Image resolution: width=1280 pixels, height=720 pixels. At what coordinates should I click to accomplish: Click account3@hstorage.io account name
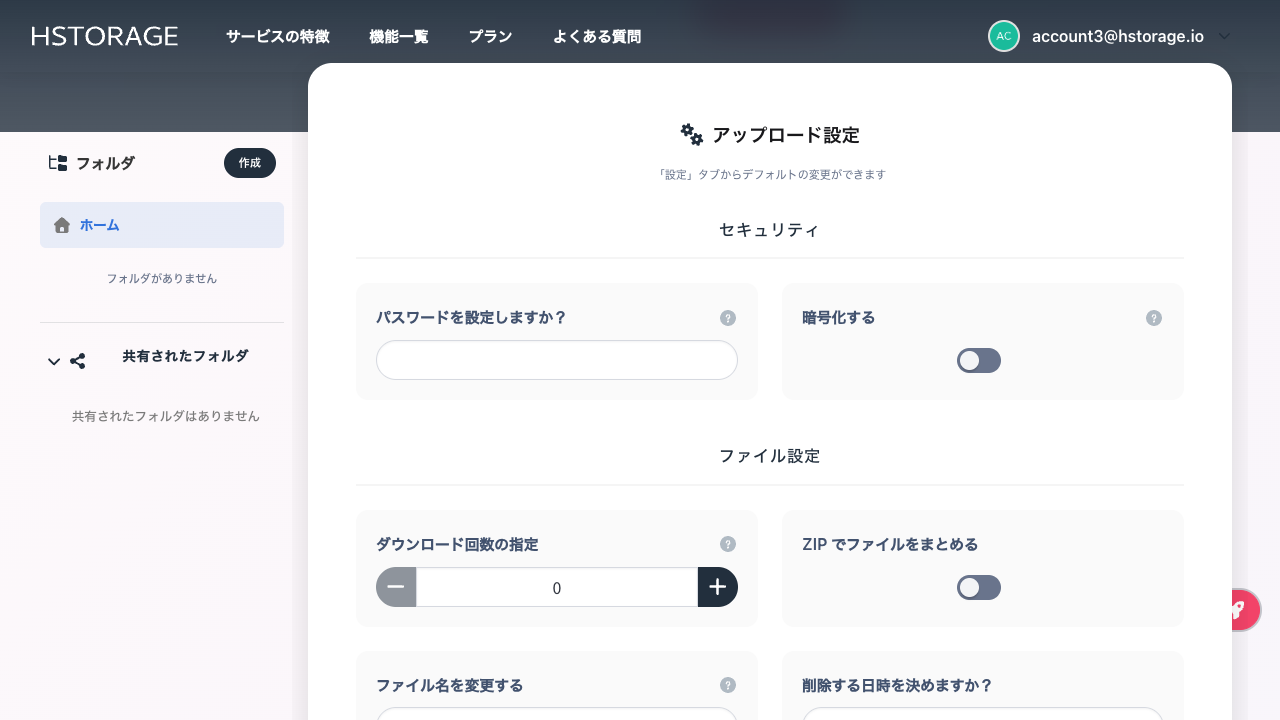click(x=1118, y=36)
